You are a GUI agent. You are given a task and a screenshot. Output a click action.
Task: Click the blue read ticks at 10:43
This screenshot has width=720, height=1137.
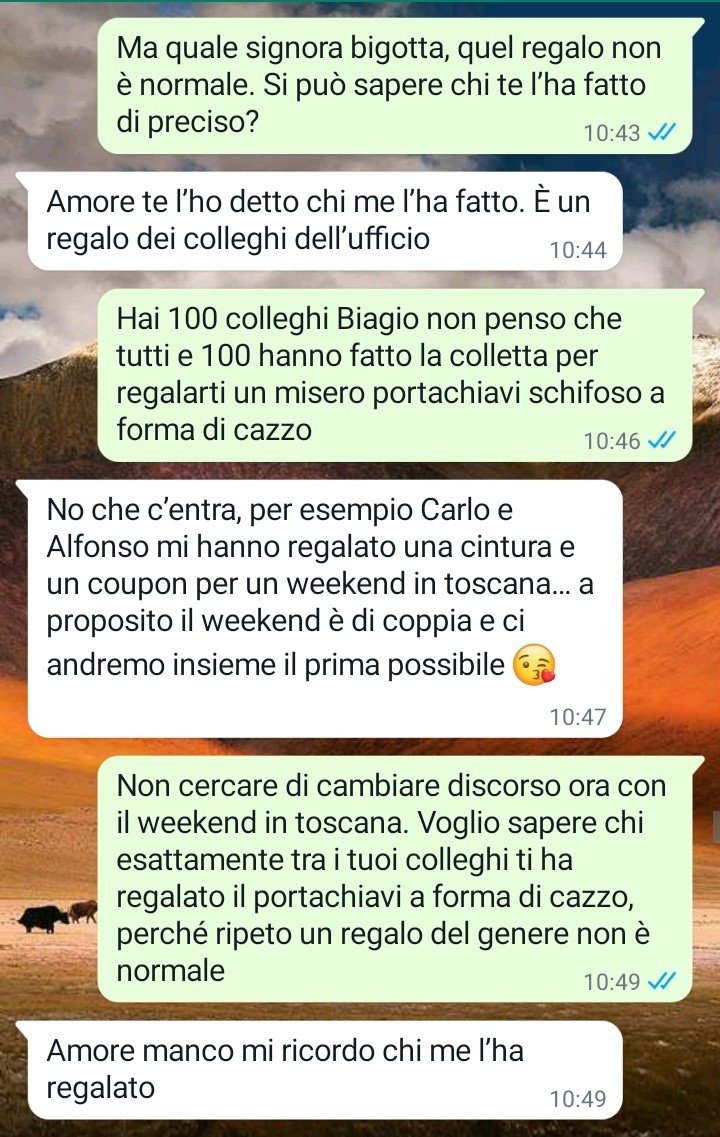click(661, 133)
